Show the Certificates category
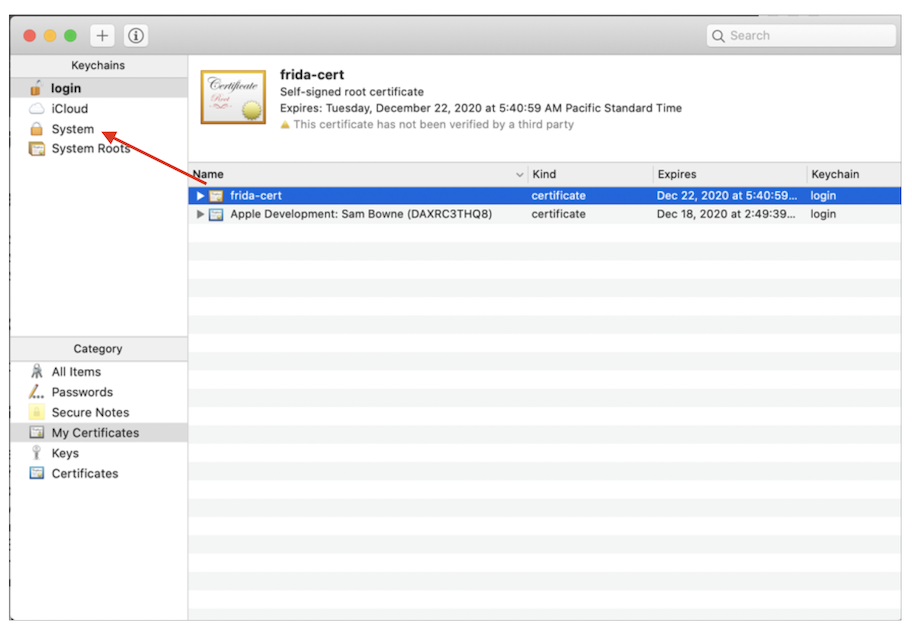912x632 pixels. (x=99, y=473)
